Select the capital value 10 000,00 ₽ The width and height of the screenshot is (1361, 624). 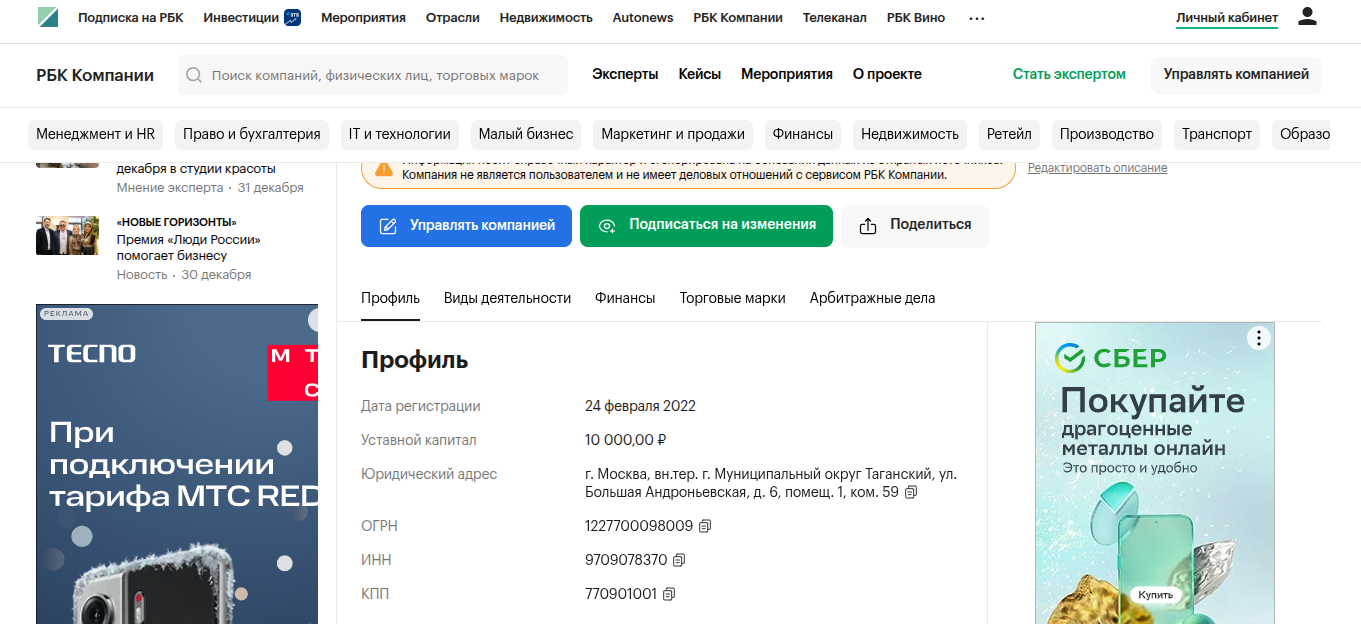point(626,440)
